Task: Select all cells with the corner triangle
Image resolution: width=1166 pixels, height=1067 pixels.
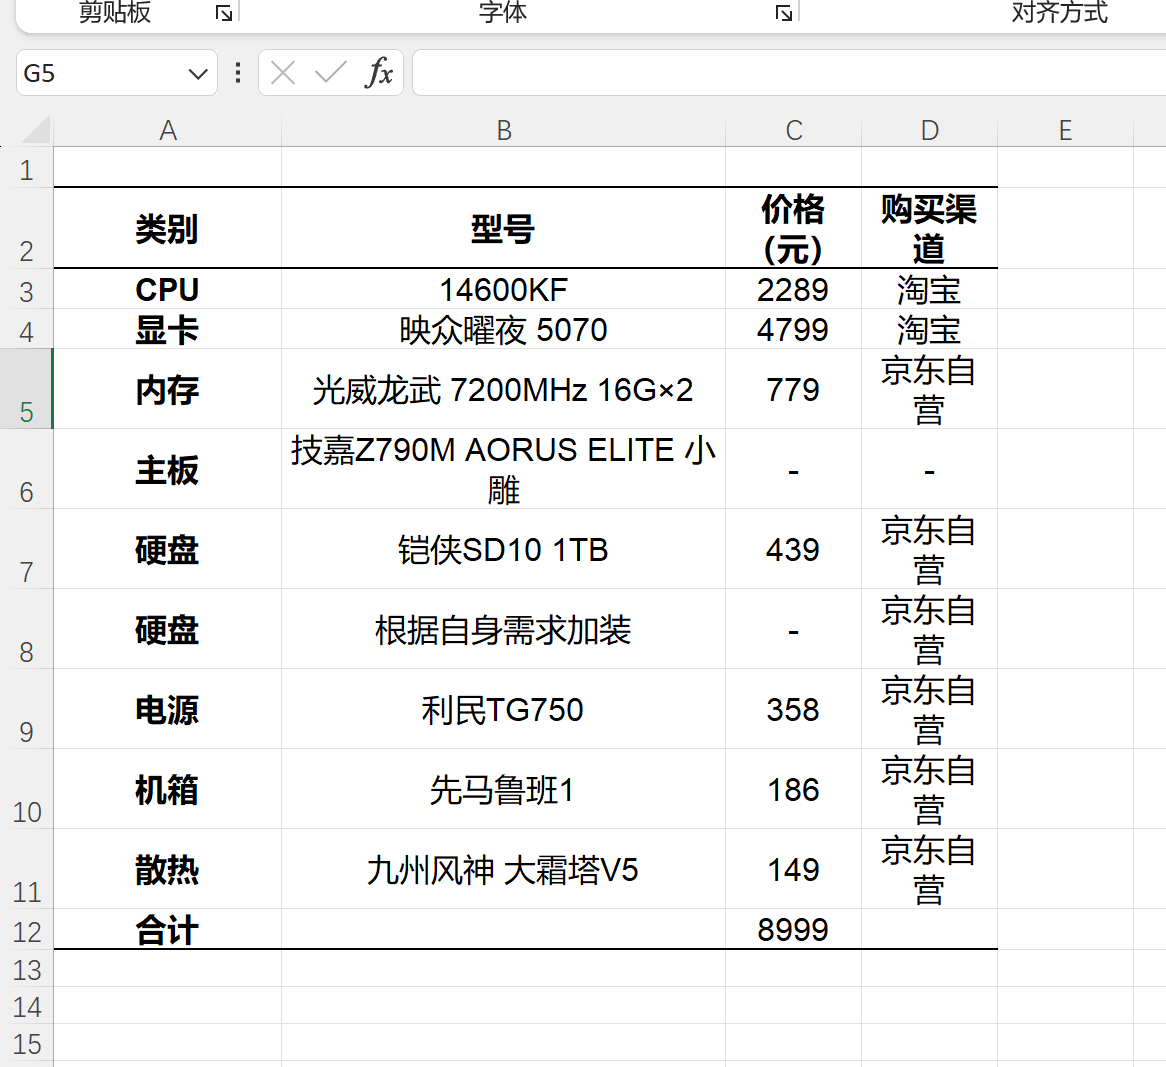Action: [35, 129]
